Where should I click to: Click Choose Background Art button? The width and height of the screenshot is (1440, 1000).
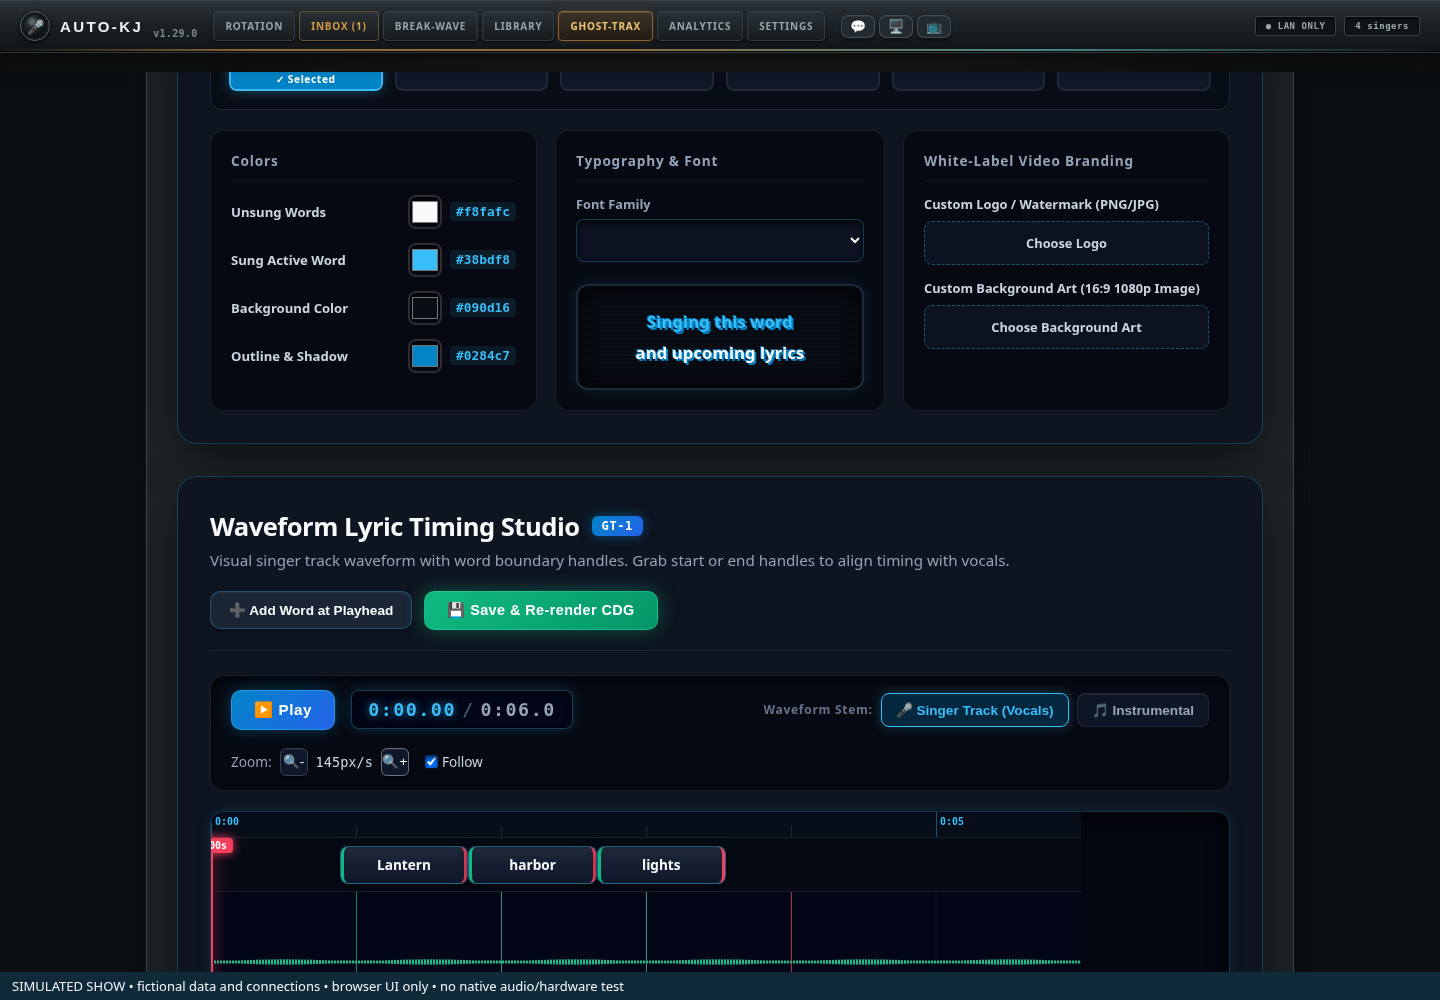coord(1066,327)
